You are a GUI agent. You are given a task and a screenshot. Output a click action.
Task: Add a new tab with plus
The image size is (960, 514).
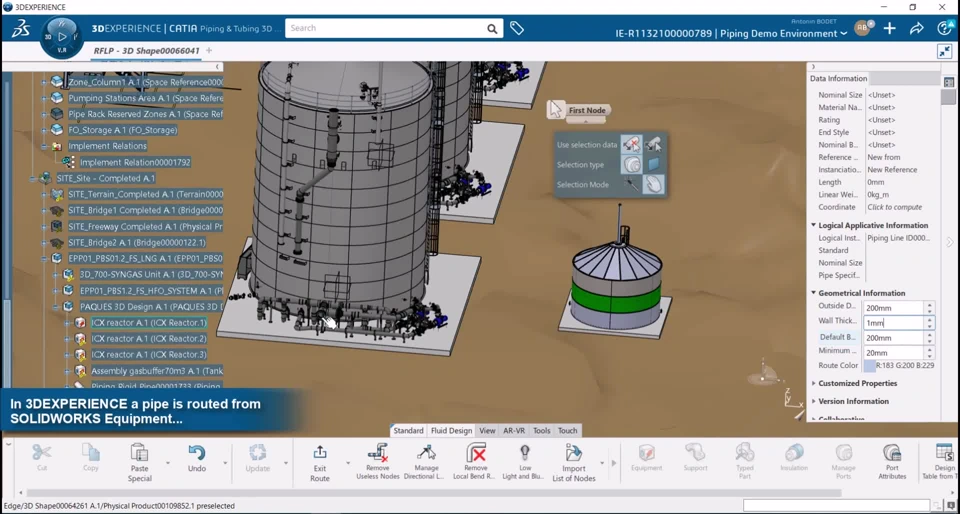click(x=209, y=51)
